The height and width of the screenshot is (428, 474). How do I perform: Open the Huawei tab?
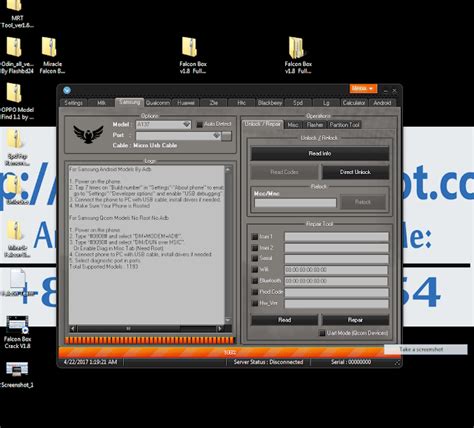pos(186,103)
